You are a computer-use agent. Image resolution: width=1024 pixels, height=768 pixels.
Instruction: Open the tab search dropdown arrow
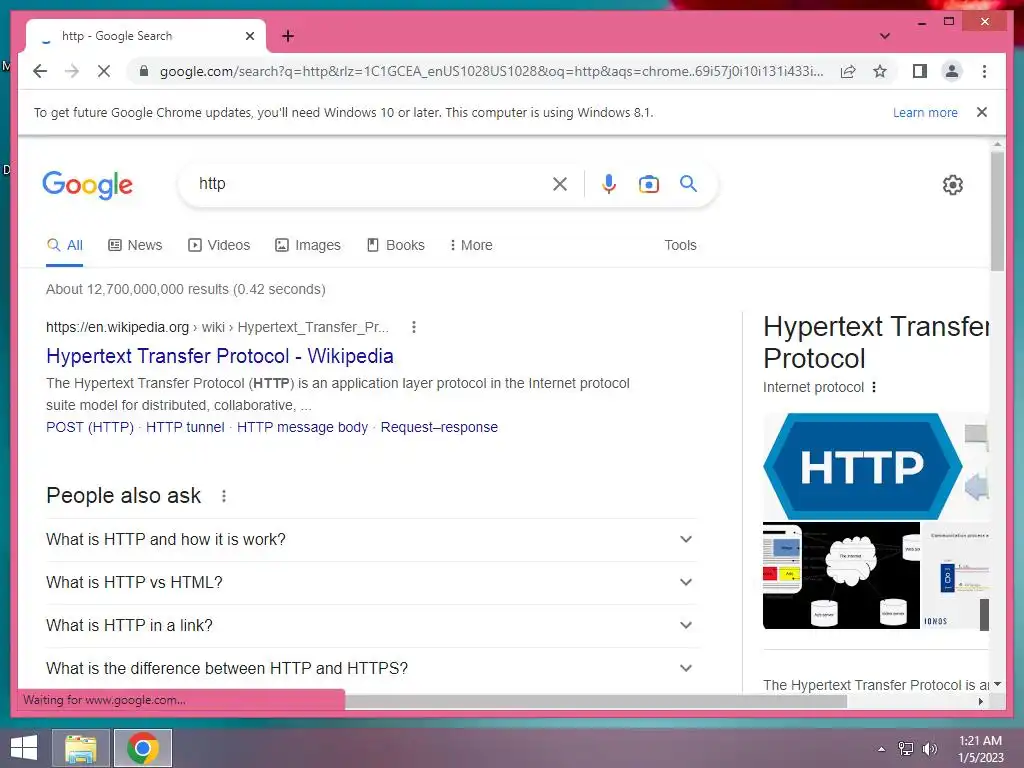pyautogui.click(x=885, y=36)
